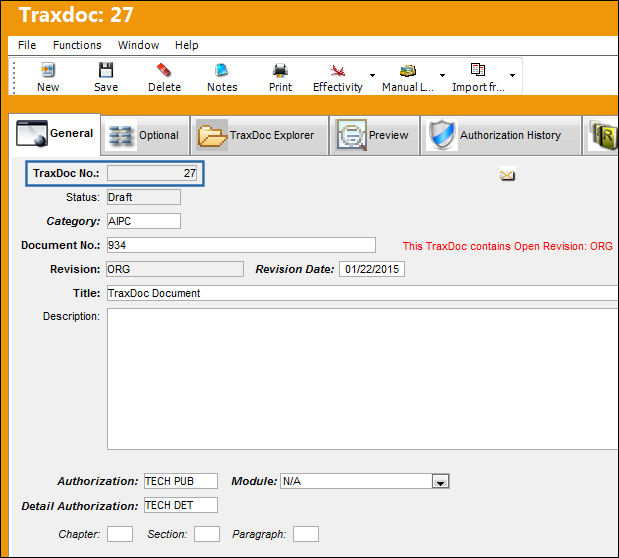Click the envelope email icon

click(507, 175)
